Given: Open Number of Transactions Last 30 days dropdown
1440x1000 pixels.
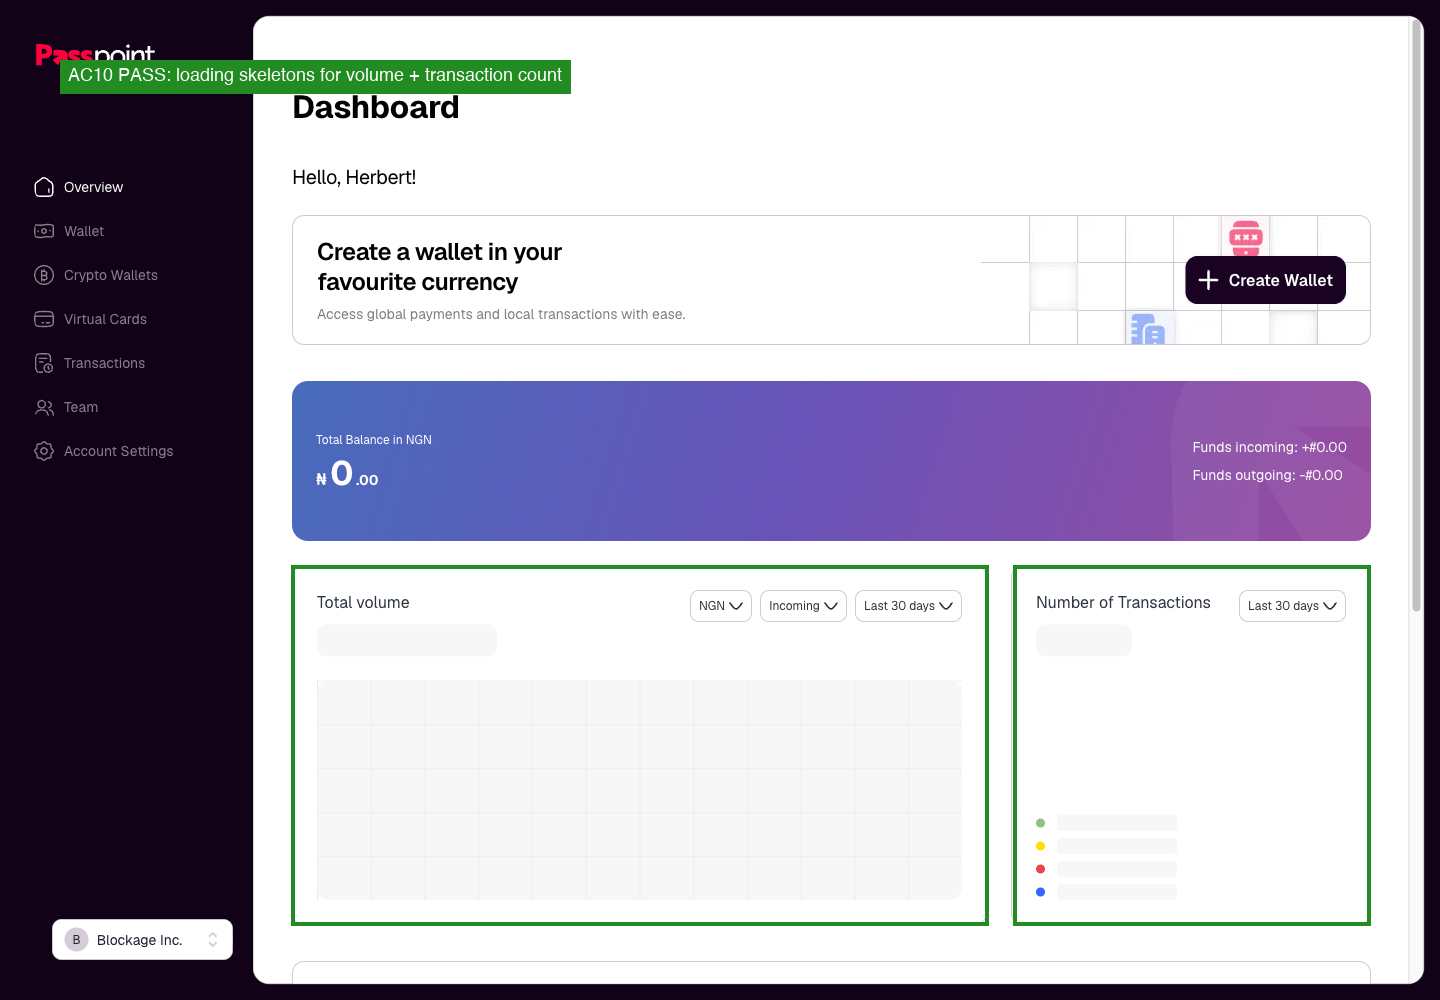Looking at the screenshot, I should click(x=1292, y=606).
